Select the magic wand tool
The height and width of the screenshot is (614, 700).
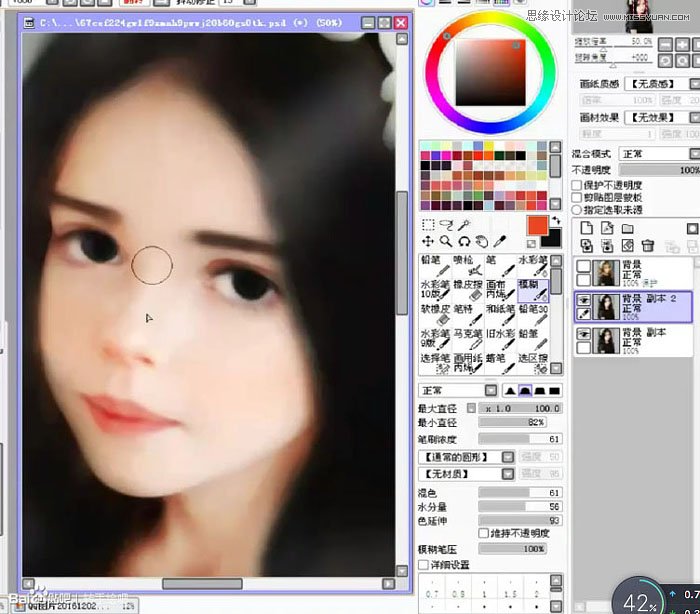coord(464,225)
